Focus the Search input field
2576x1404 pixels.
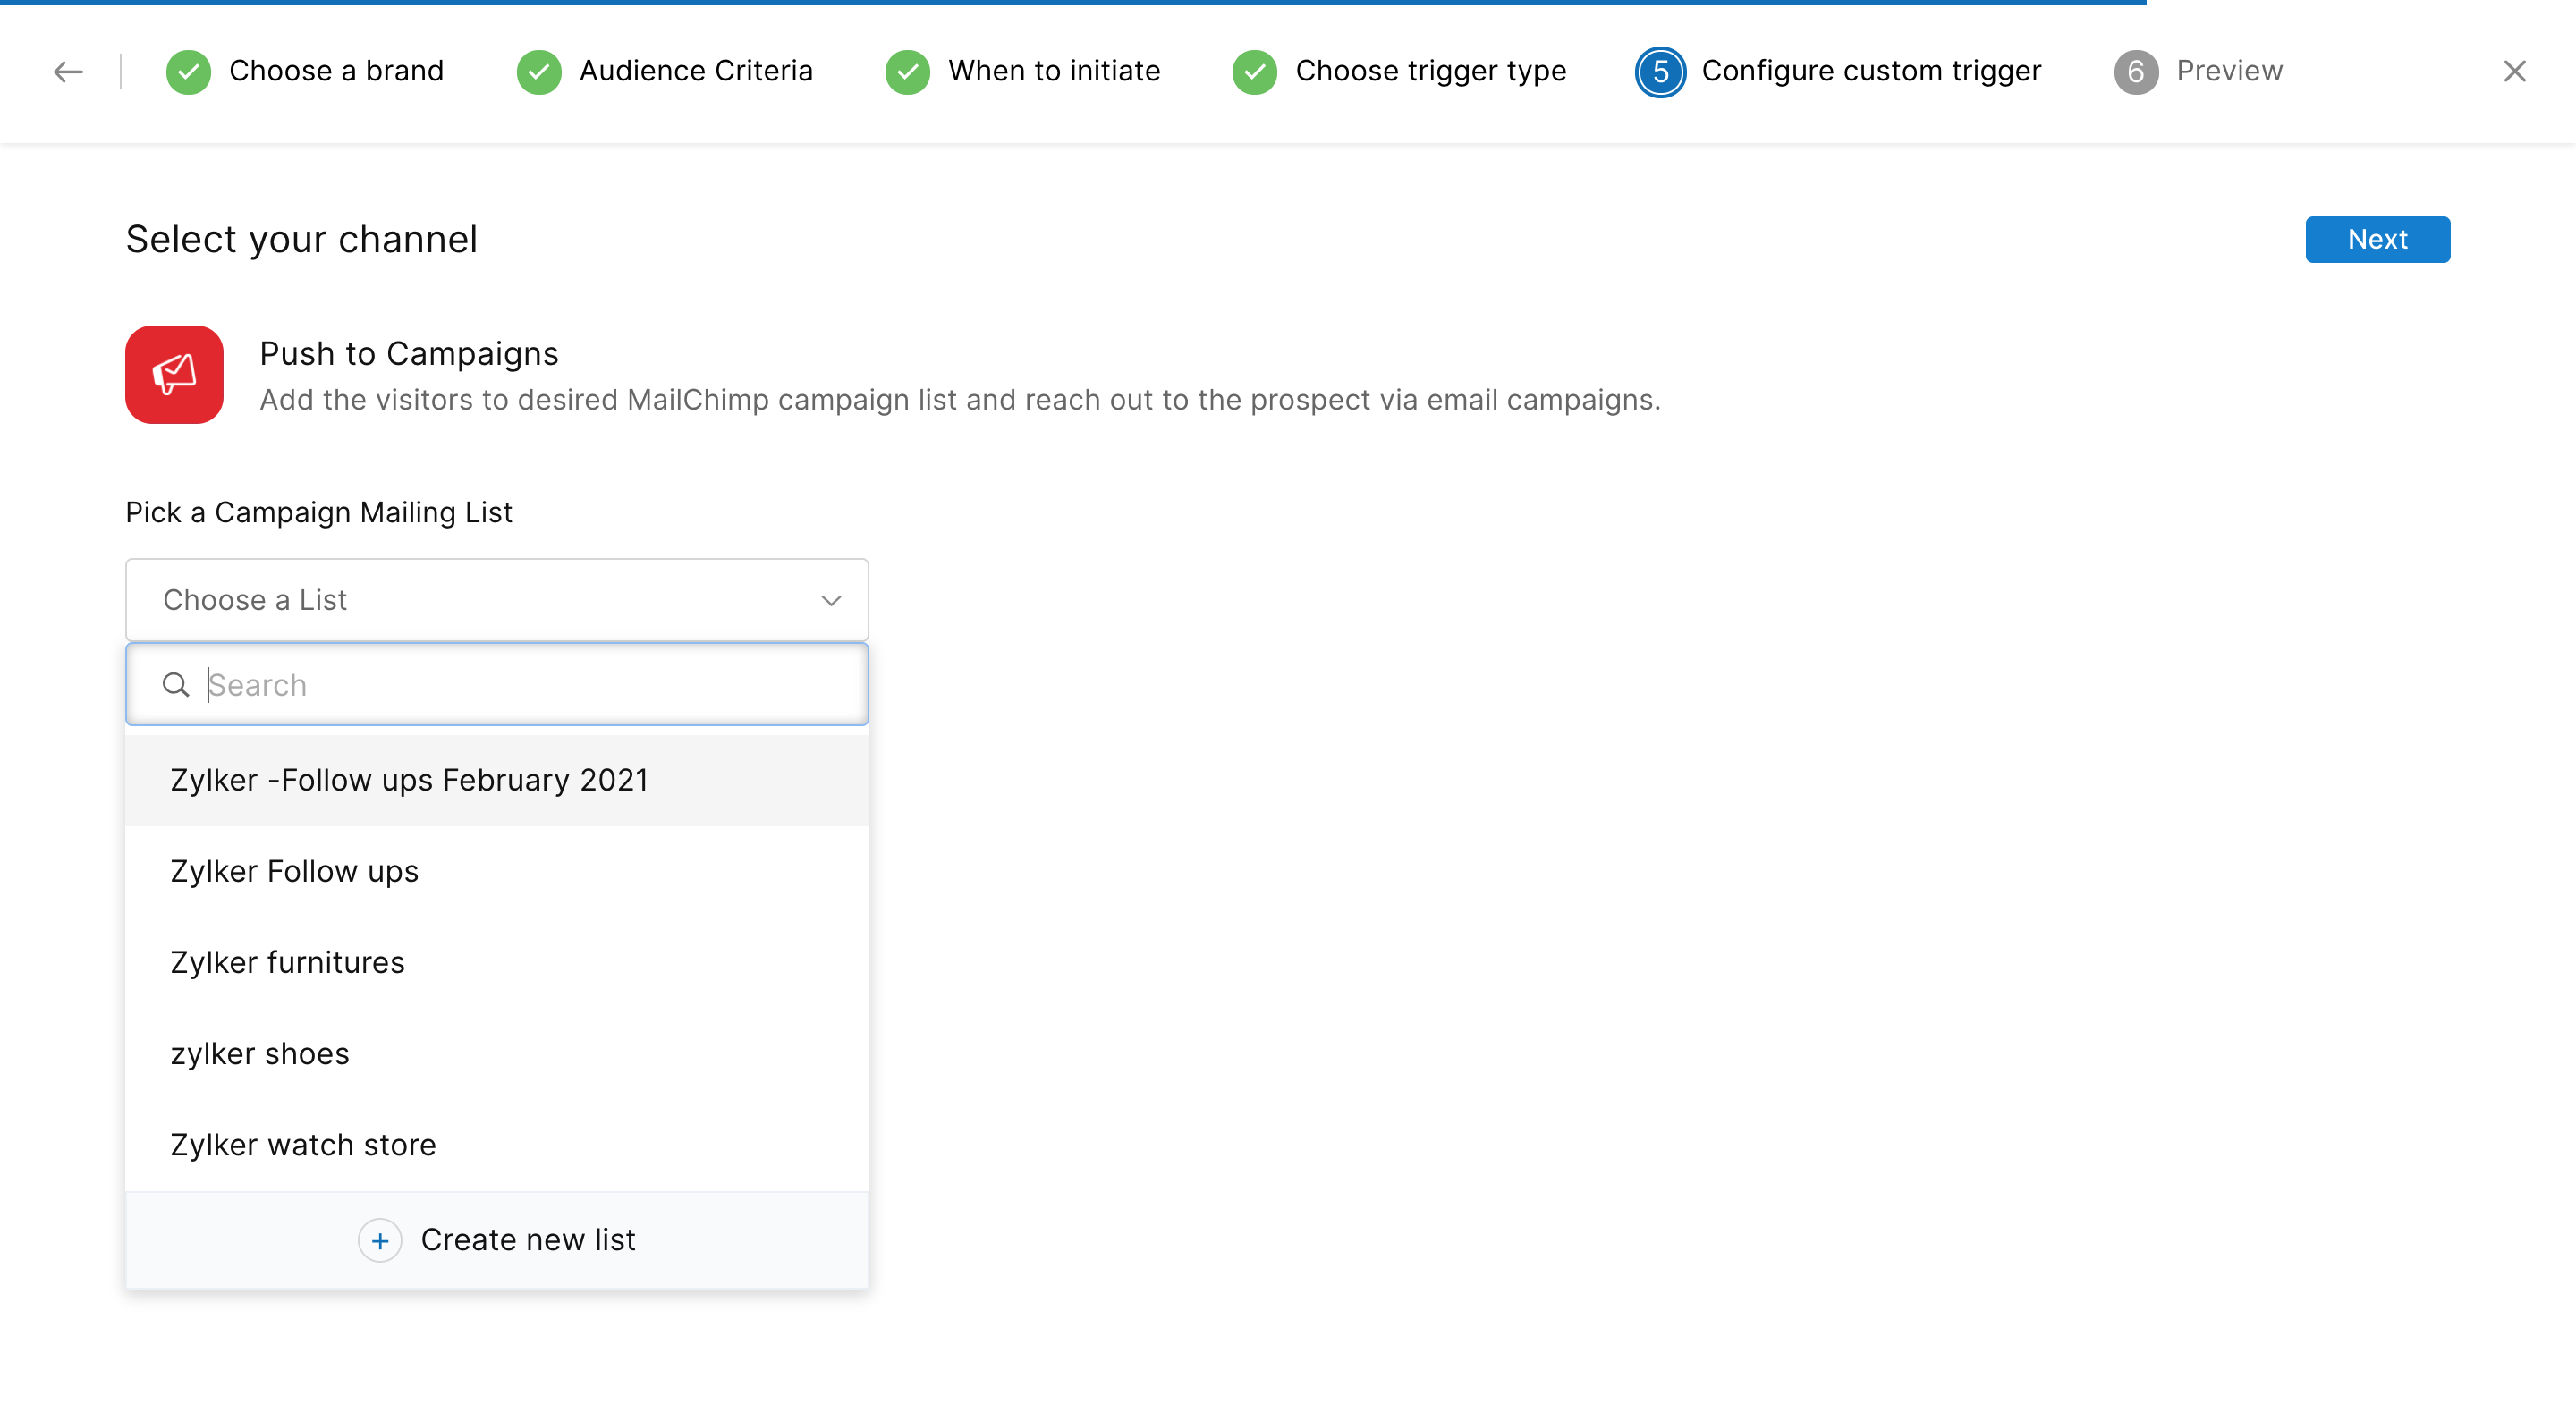pos(530,685)
